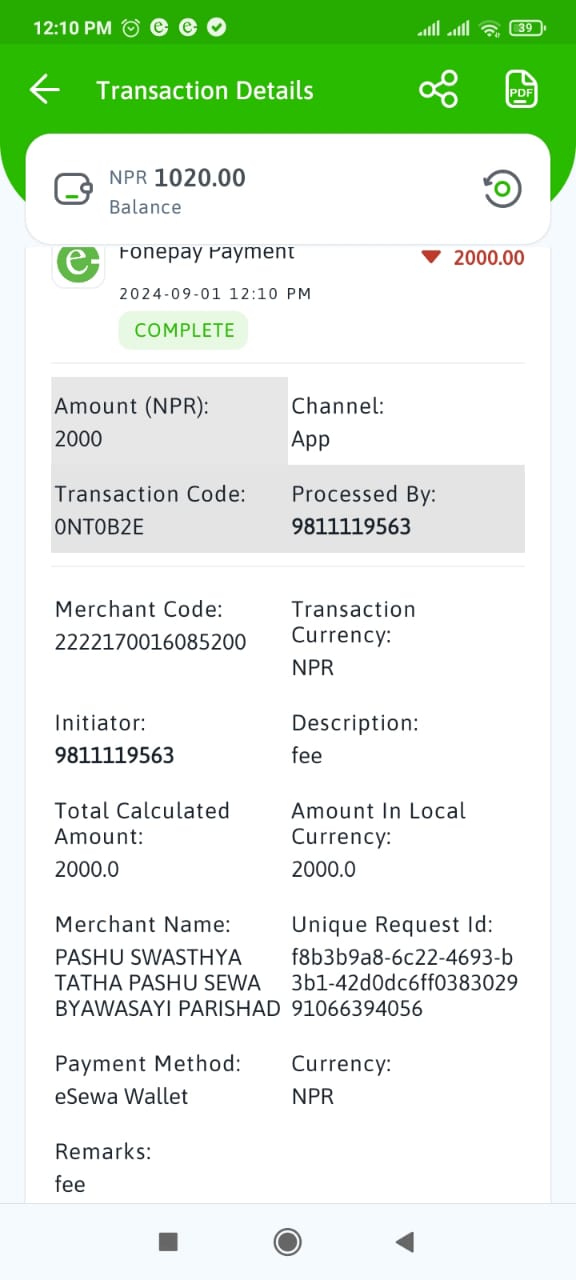
Task: Tap the back arrow in header
Action: click(45, 90)
